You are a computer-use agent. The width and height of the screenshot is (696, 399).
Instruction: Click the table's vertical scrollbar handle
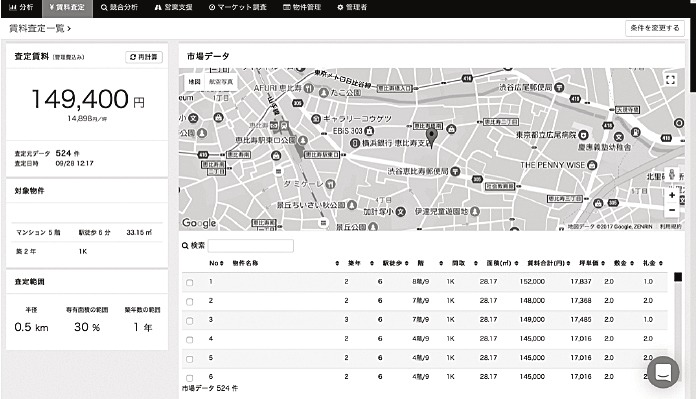click(678, 277)
